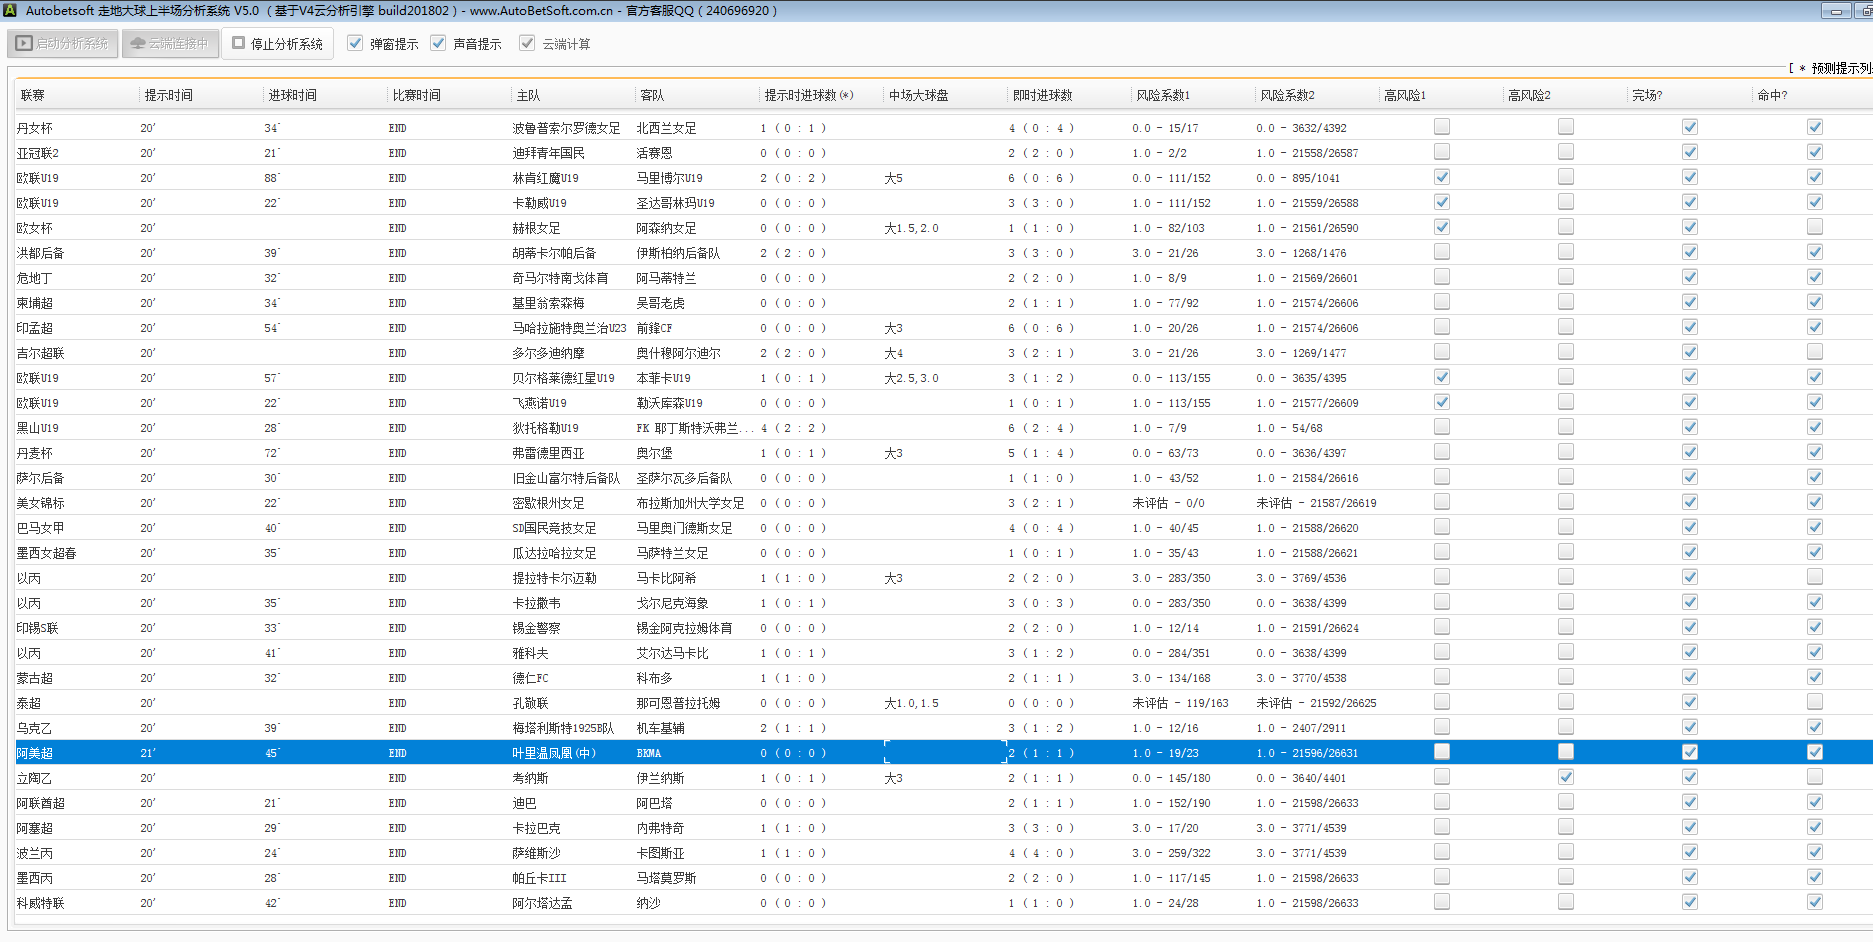Viewport: 1873px width, 942px height.
Task: Sort by the 联赛 column header
Action: click(x=33, y=96)
